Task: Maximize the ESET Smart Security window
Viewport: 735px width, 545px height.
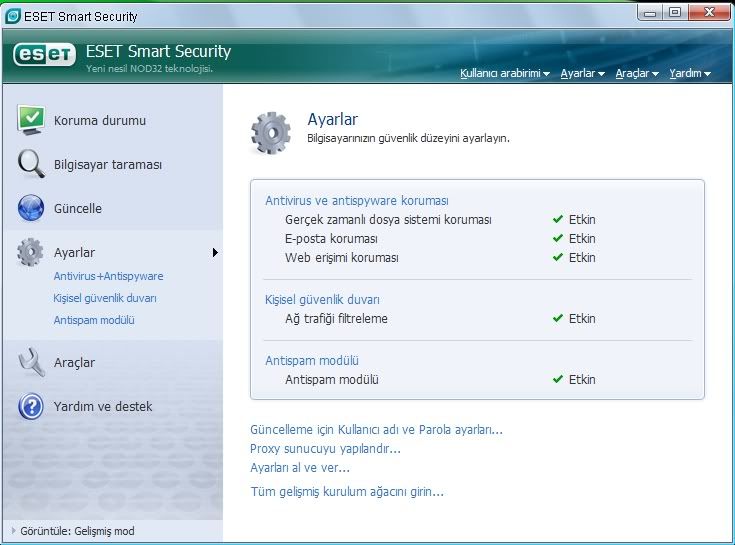Action: 675,13
